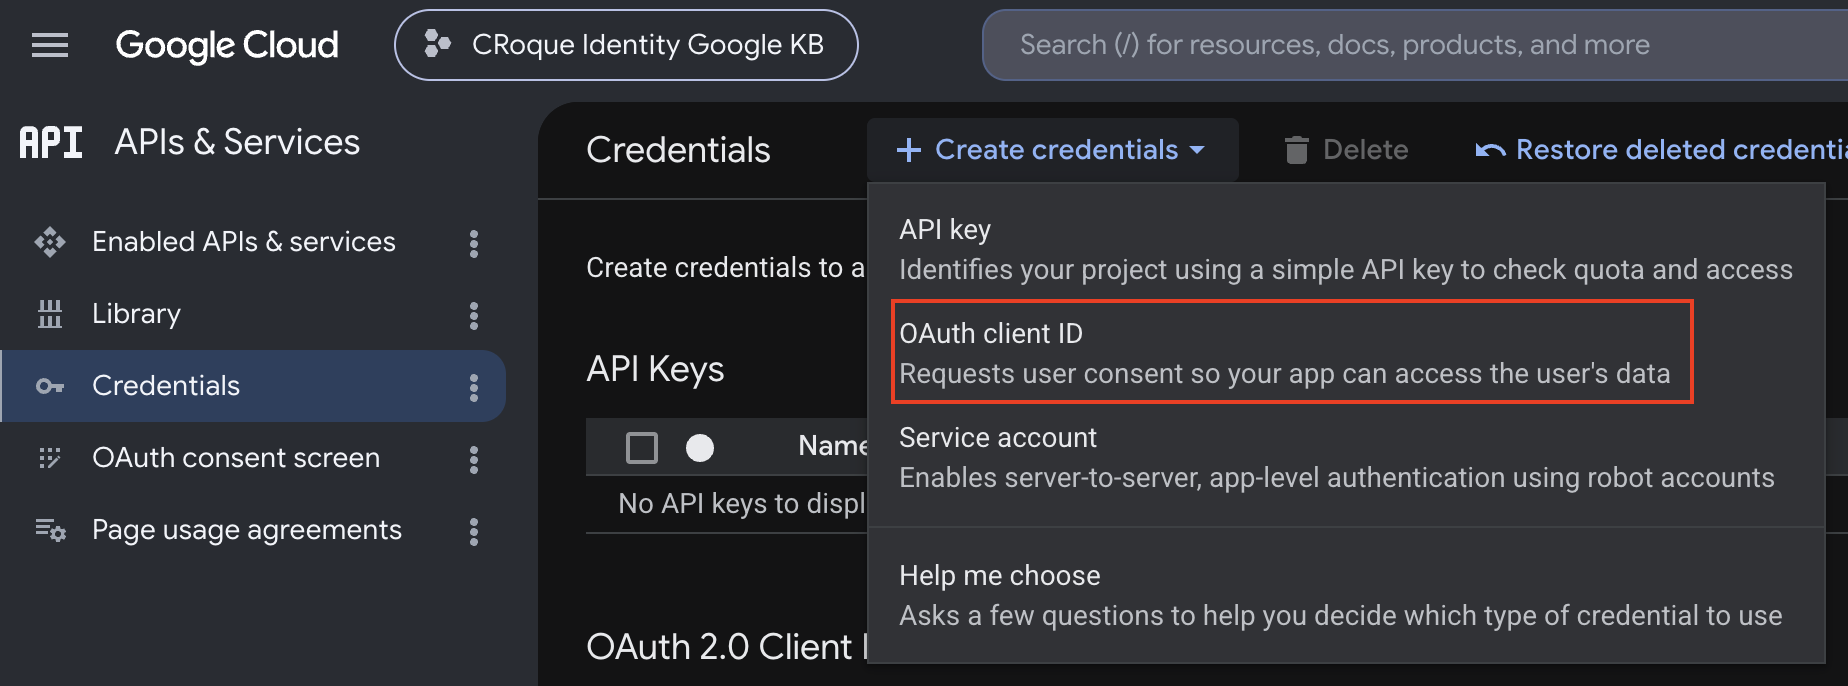Click the Delete trash icon
The height and width of the screenshot is (686, 1848).
point(1296,150)
